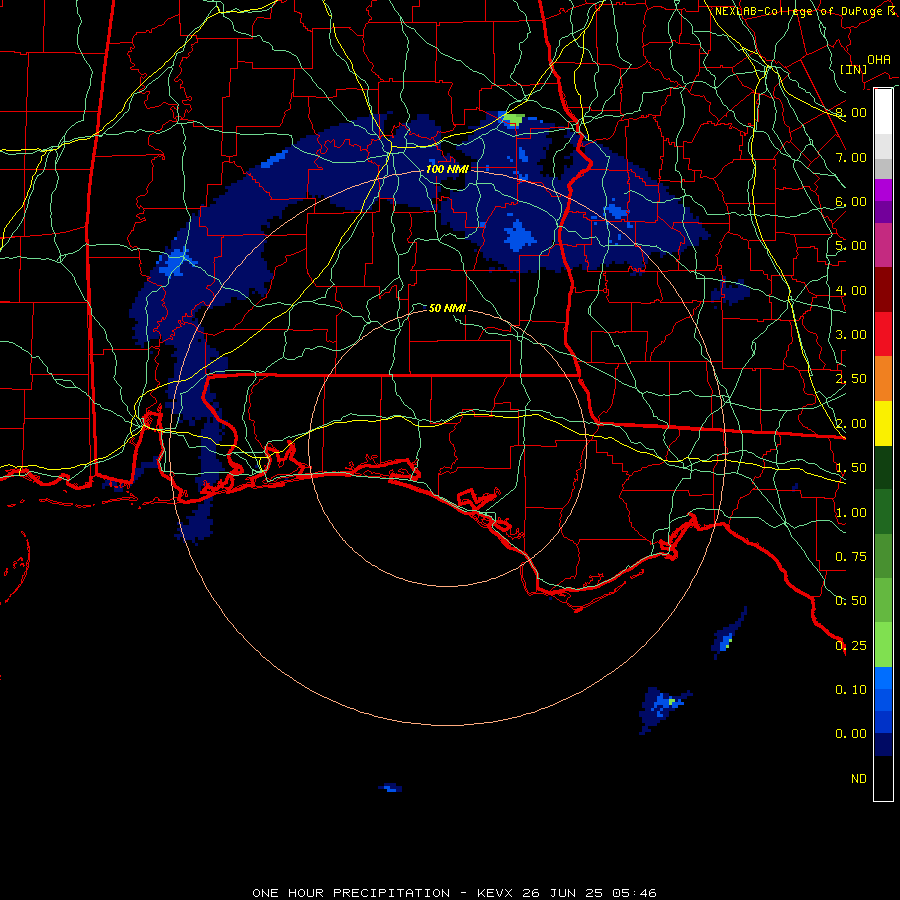The height and width of the screenshot is (900, 900).
Task: Click the 0.50 legend value
Action: [851, 601]
